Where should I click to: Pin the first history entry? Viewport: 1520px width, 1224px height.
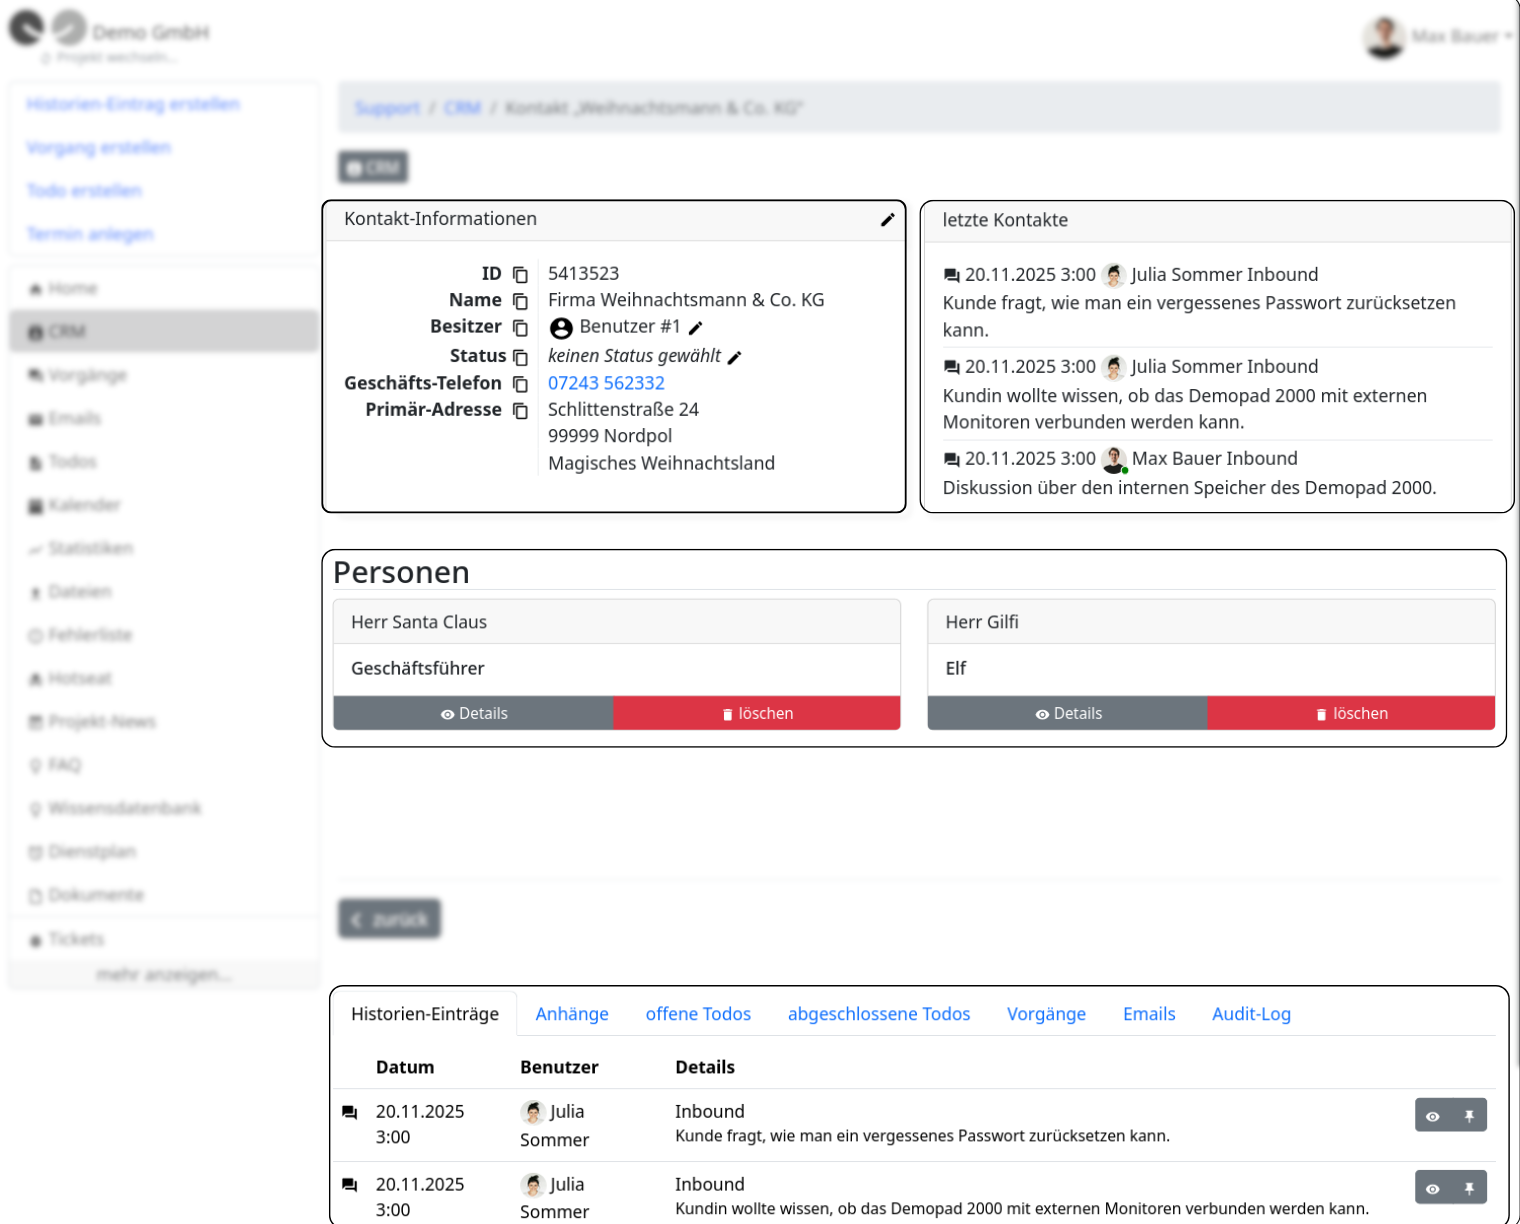click(1469, 1116)
